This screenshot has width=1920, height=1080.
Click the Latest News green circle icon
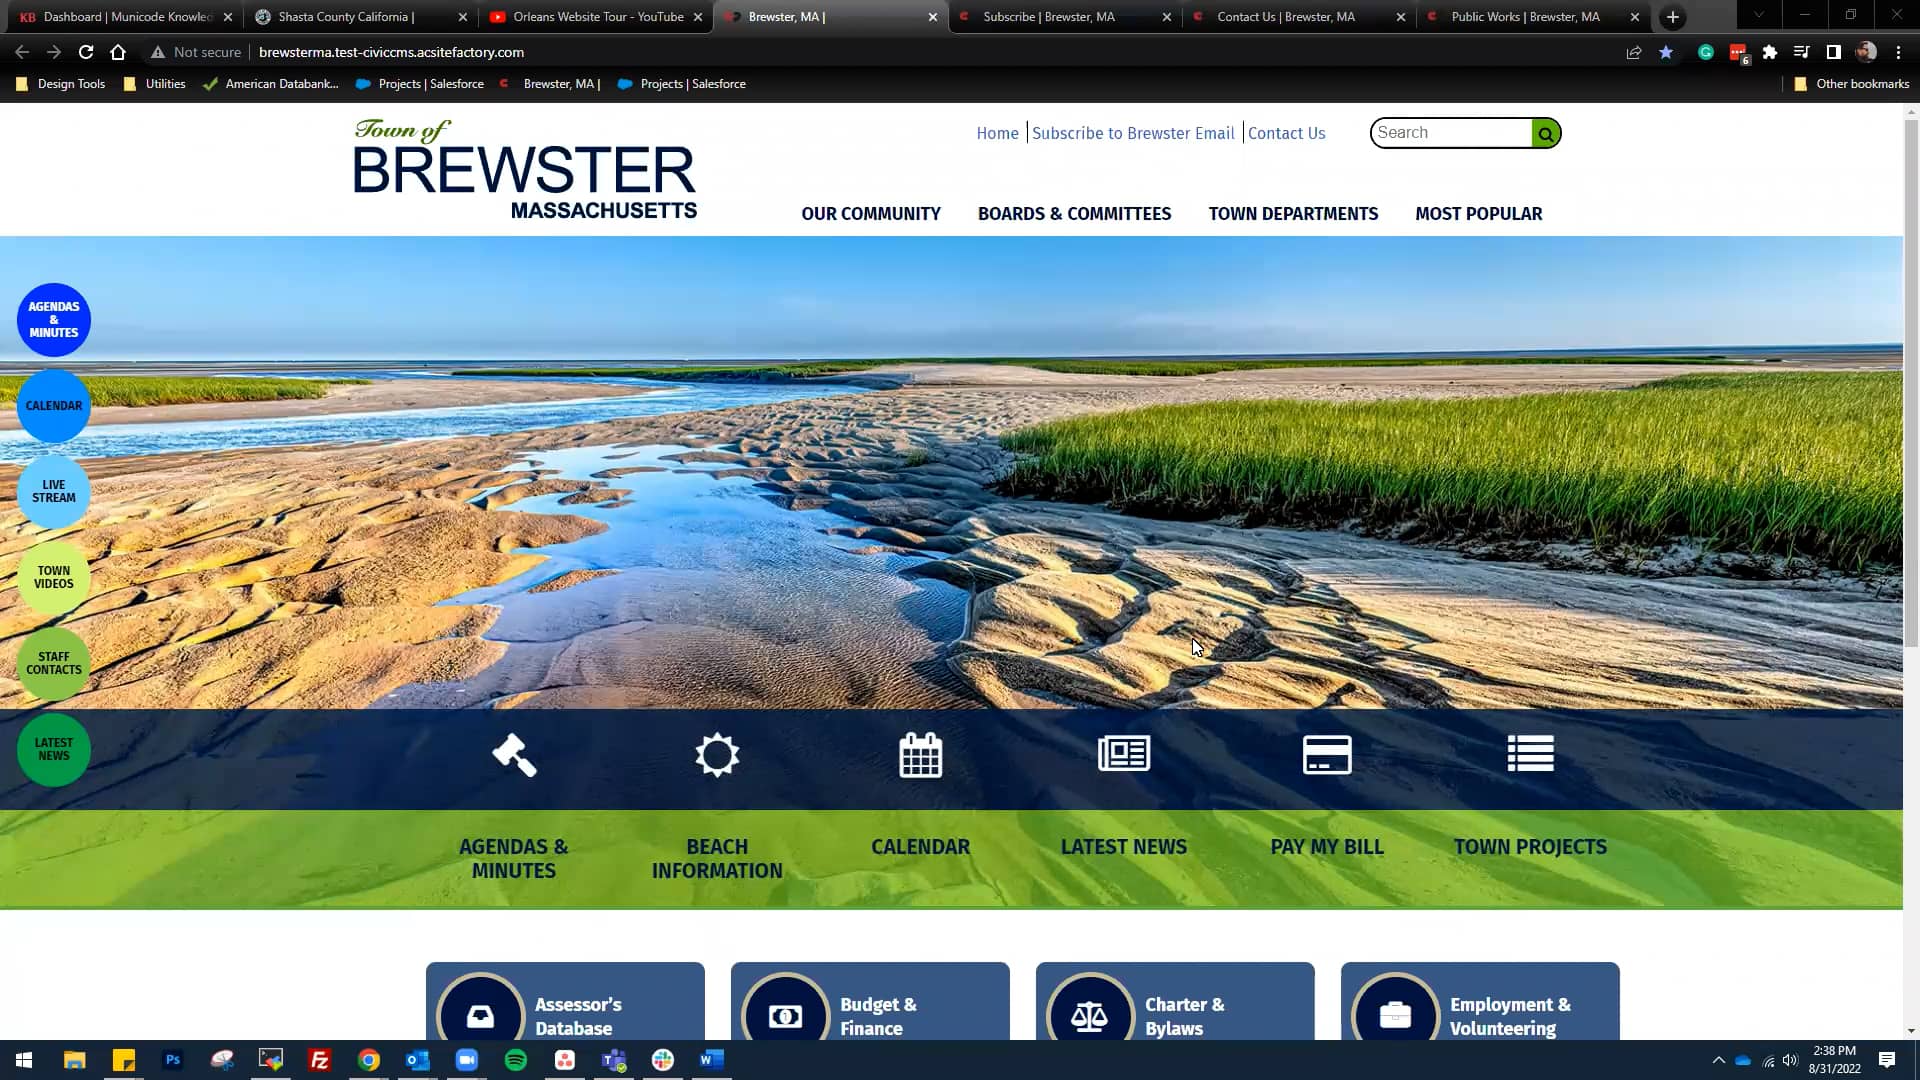(54, 749)
